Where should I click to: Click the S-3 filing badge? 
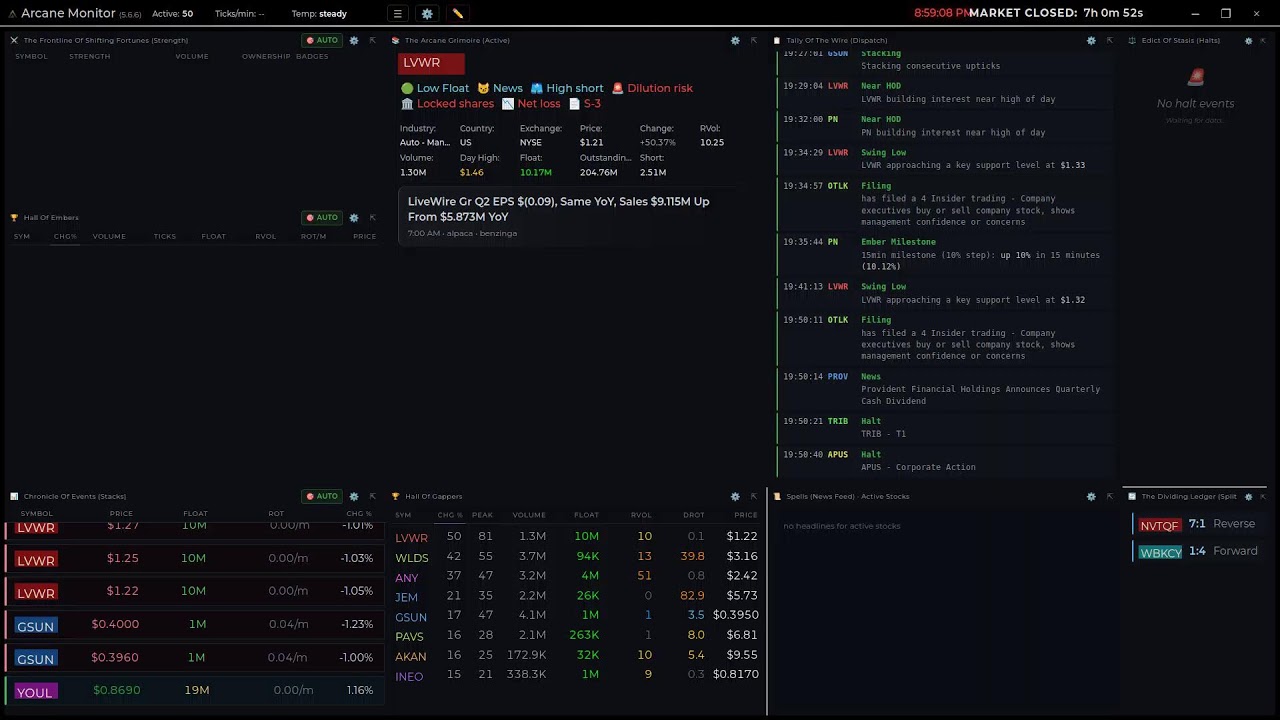pyautogui.click(x=585, y=104)
